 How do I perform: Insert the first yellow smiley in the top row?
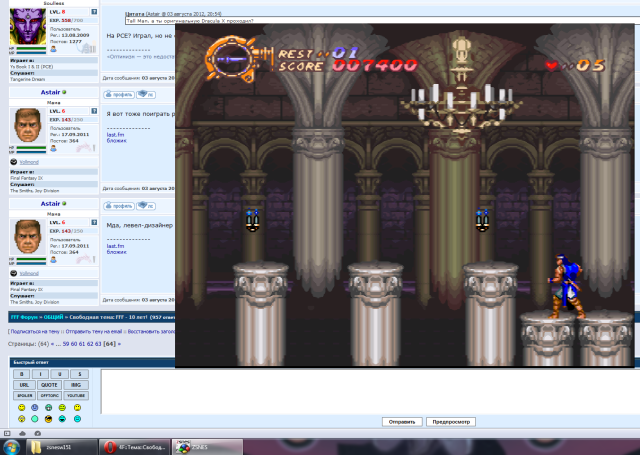click(x=21, y=407)
